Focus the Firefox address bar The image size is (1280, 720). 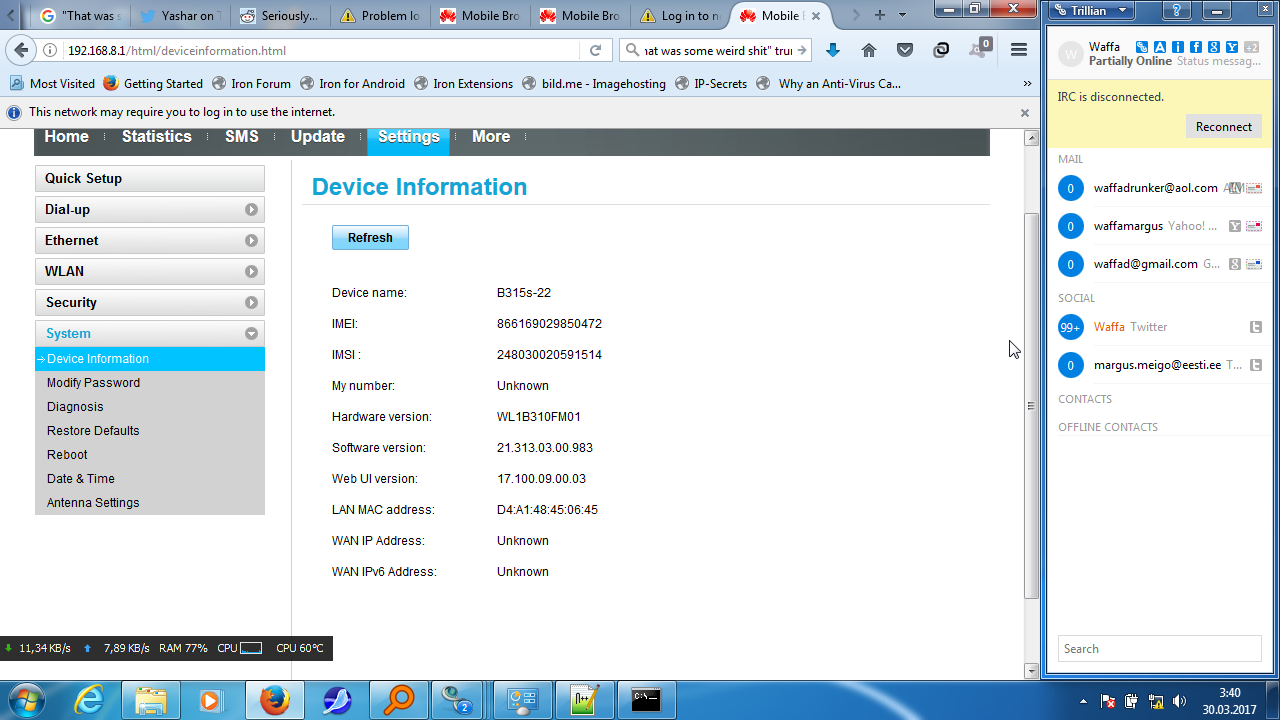coord(320,50)
